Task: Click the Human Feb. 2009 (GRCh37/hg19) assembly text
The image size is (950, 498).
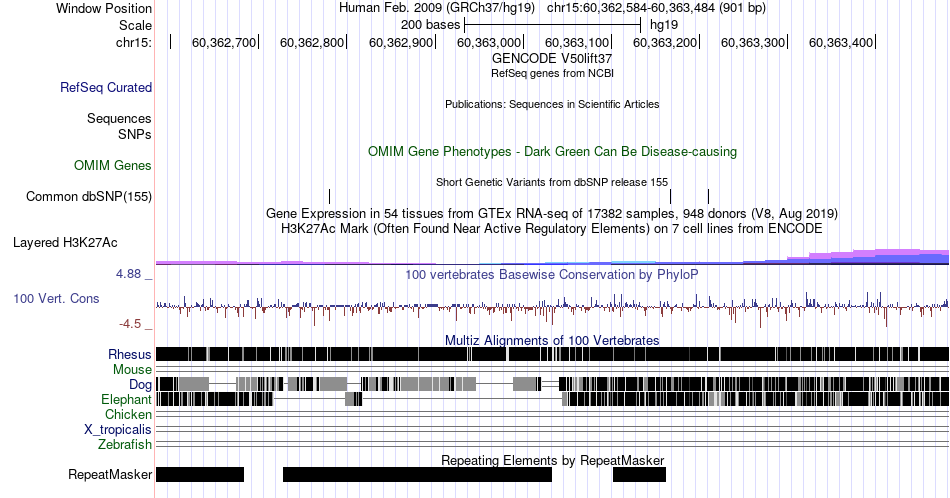Action: pos(437,8)
